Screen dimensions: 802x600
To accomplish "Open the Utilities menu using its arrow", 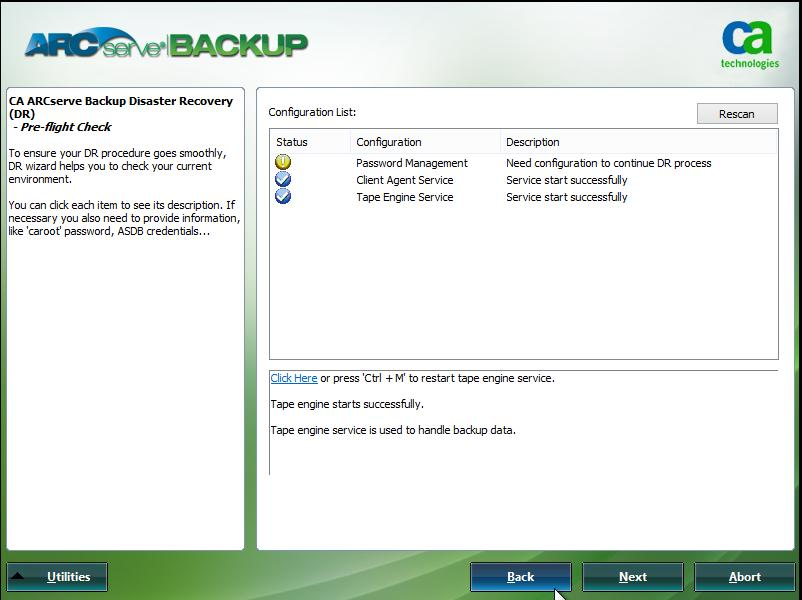I will 17,576.
